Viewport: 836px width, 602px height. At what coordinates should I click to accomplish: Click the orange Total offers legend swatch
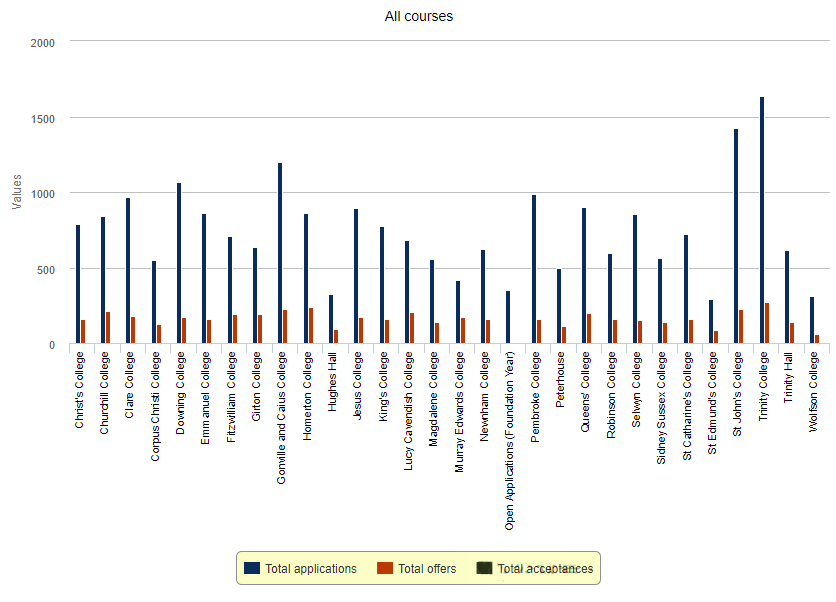(385, 569)
